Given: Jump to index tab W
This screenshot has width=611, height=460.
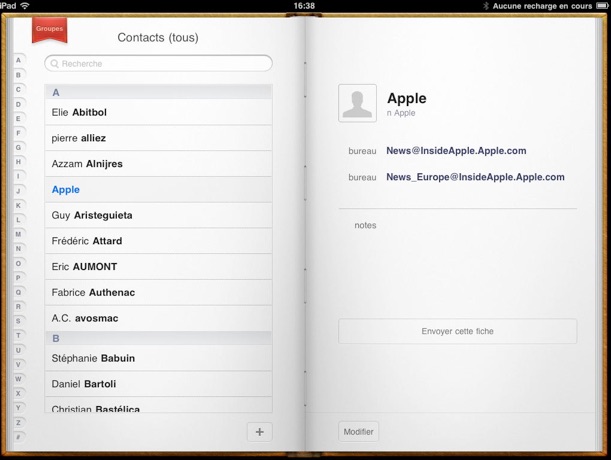Looking at the screenshot, I should tap(18, 379).
